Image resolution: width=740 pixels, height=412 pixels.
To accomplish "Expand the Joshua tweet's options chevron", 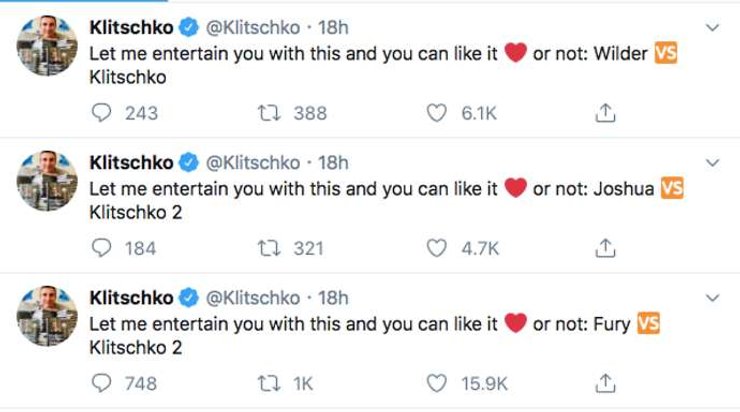I will pos(712,162).
